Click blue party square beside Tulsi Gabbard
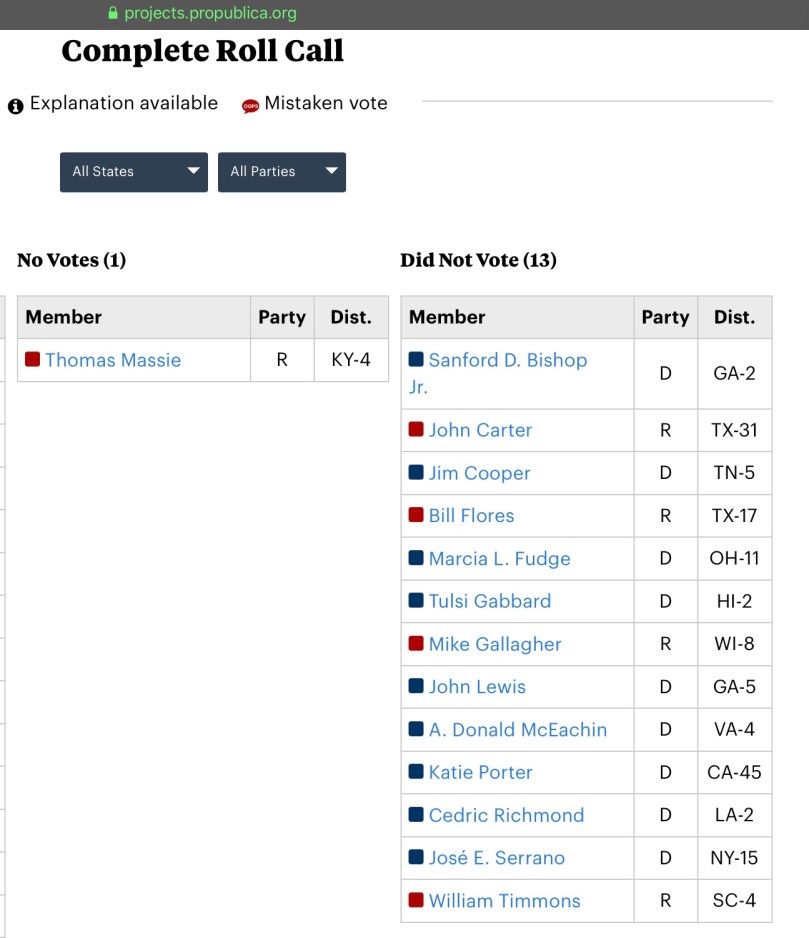The width and height of the screenshot is (809, 938). click(416, 601)
